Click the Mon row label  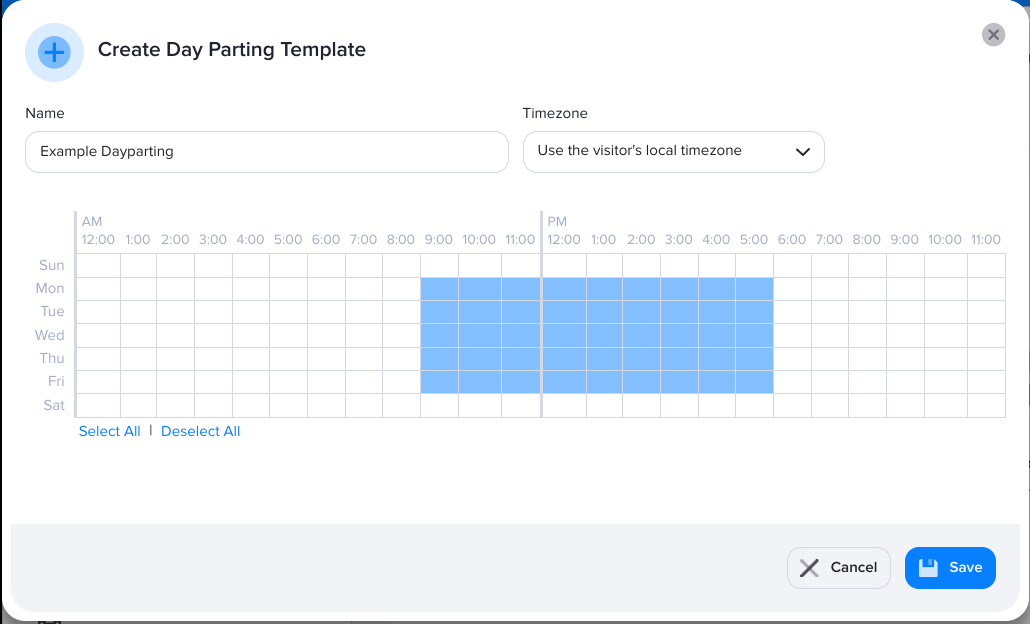[x=50, y=288]
